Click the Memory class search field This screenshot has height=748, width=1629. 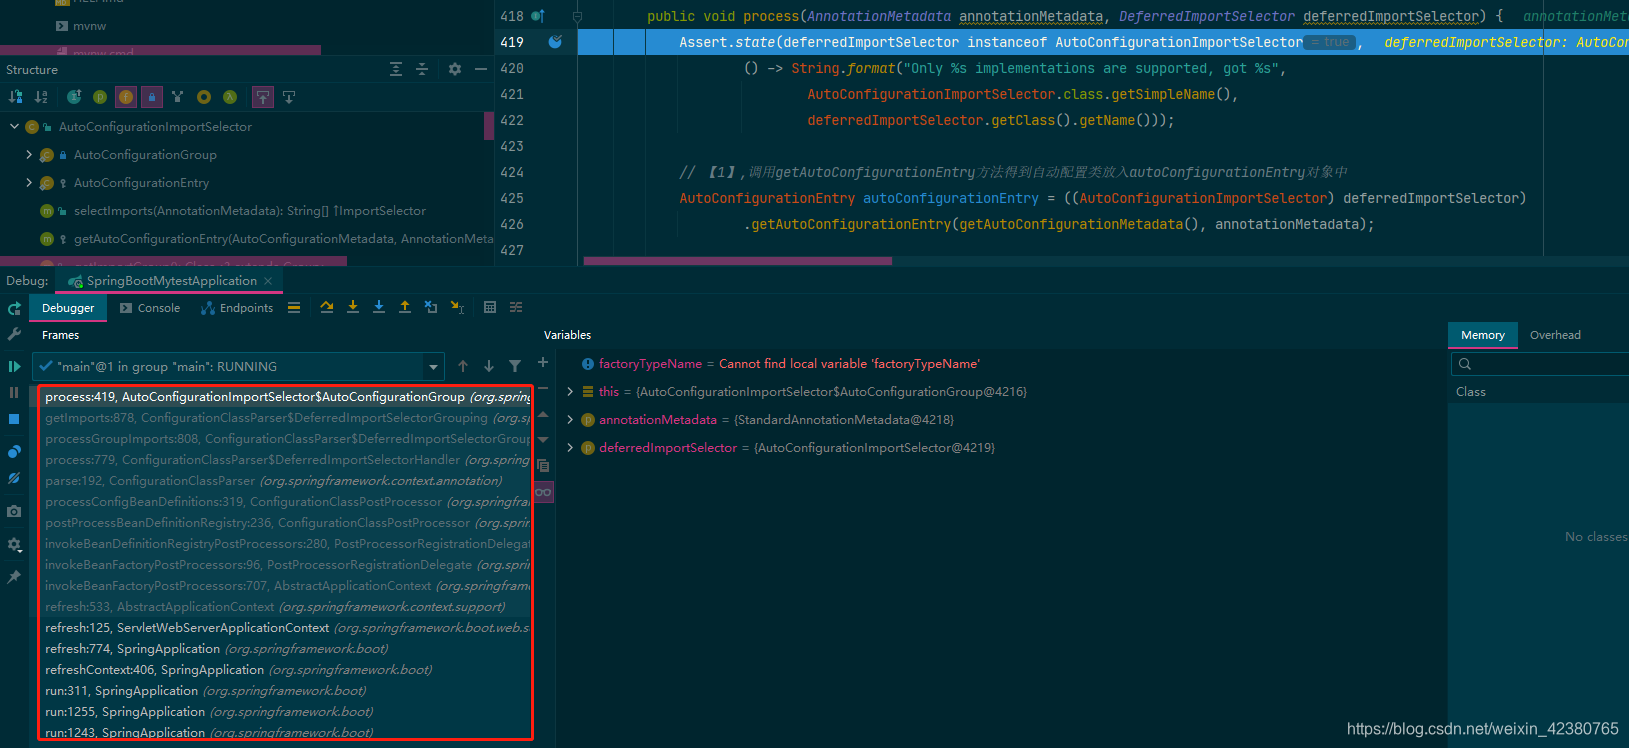point(1540,364)
